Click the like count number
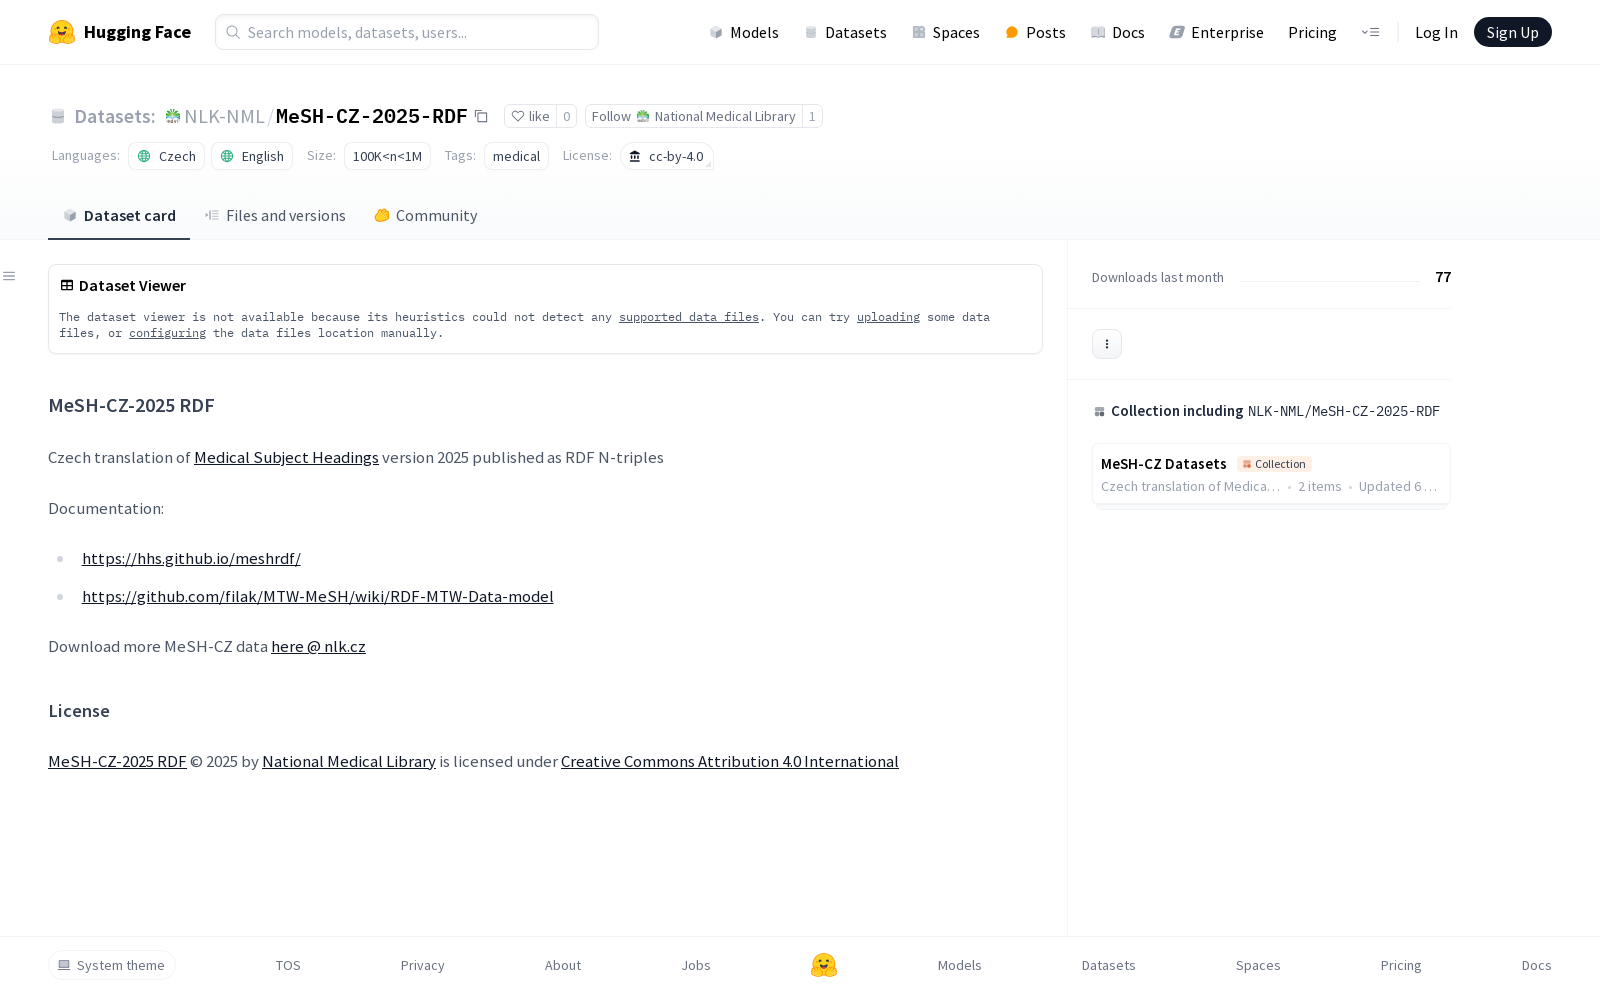 (567, 116)
